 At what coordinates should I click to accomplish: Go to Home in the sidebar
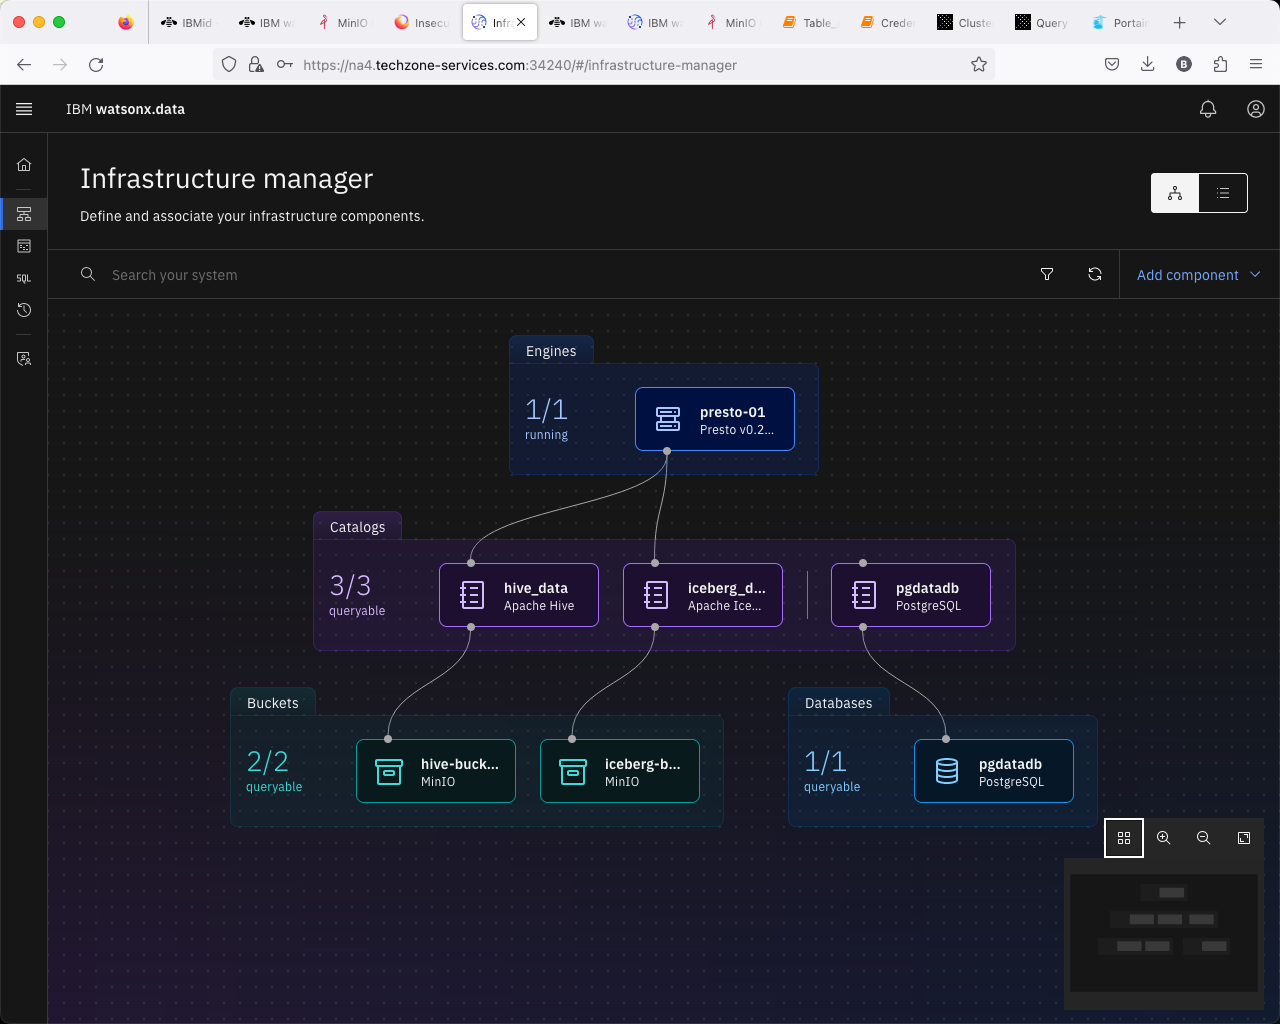tap(24, 165)
